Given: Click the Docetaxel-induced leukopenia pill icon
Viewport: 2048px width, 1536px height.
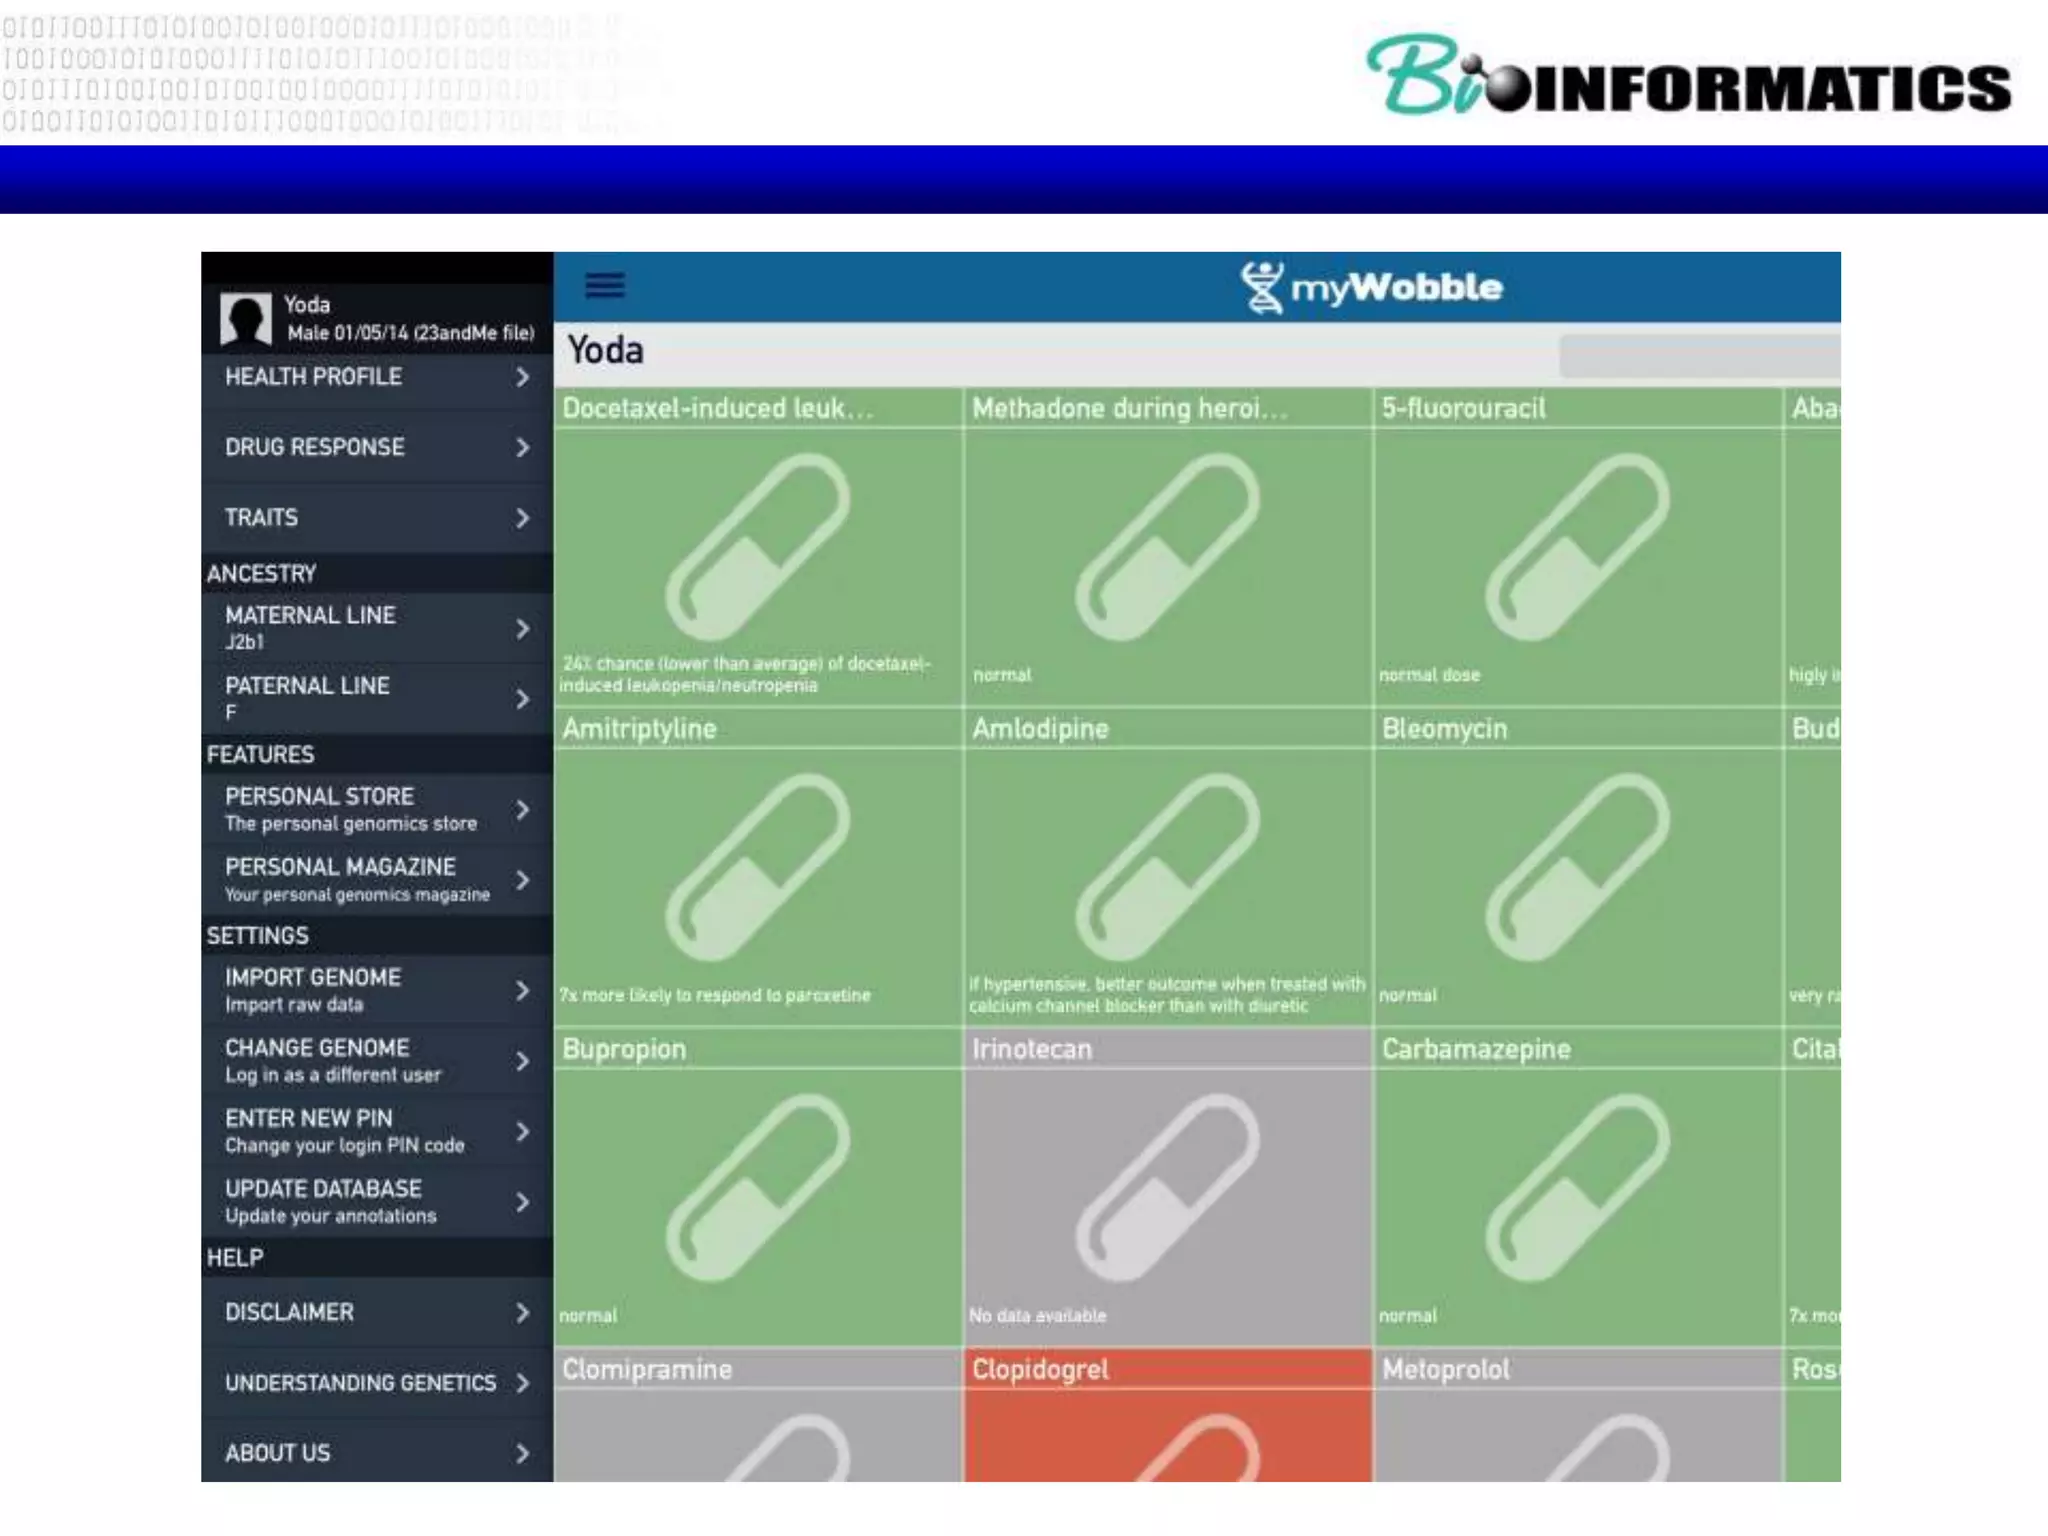Looking at the screenshot, I should pyautogui.click(x=758, y=547).
